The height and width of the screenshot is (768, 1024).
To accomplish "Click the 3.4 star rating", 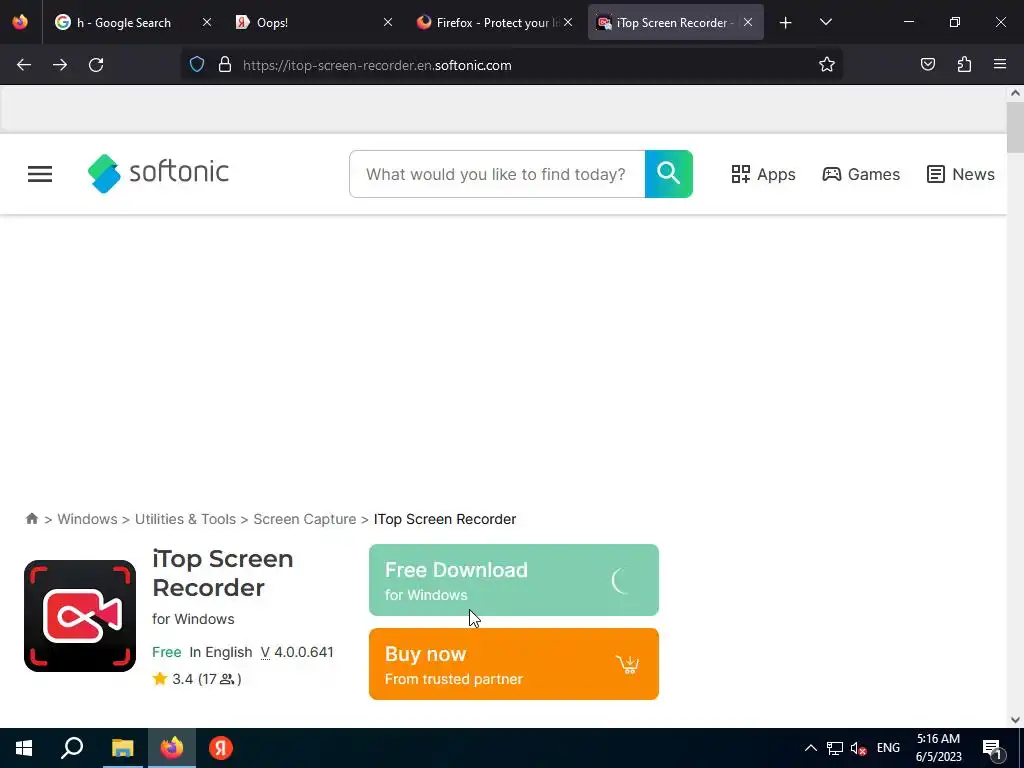I will pos(197,679).
